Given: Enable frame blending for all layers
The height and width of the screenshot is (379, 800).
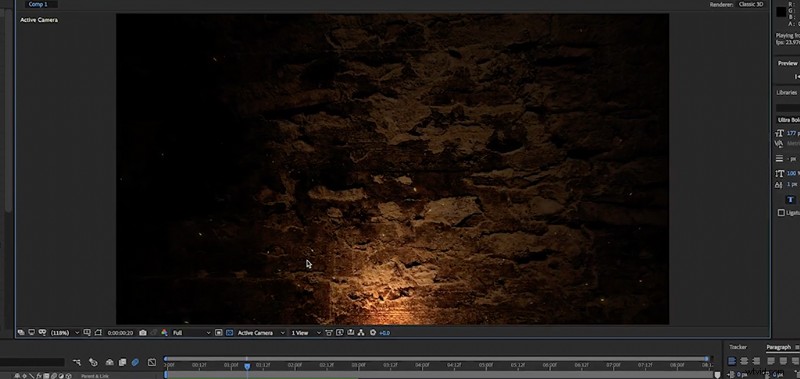Looking at the screenshot, I should click(x=122, y=362).
